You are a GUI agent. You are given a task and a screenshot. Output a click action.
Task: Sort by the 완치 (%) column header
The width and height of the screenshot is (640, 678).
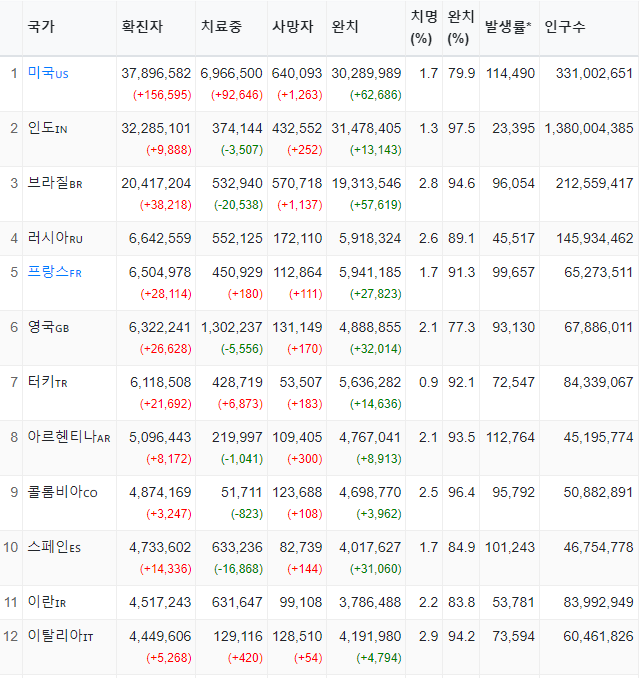coord(461,28)
